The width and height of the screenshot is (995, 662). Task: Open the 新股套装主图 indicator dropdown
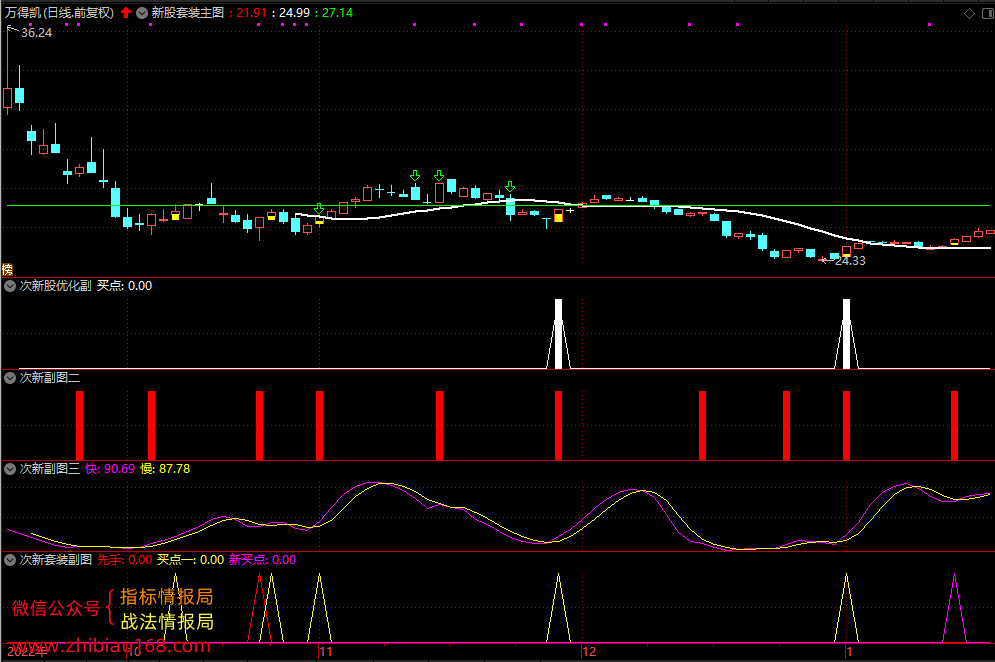[142, 13]
